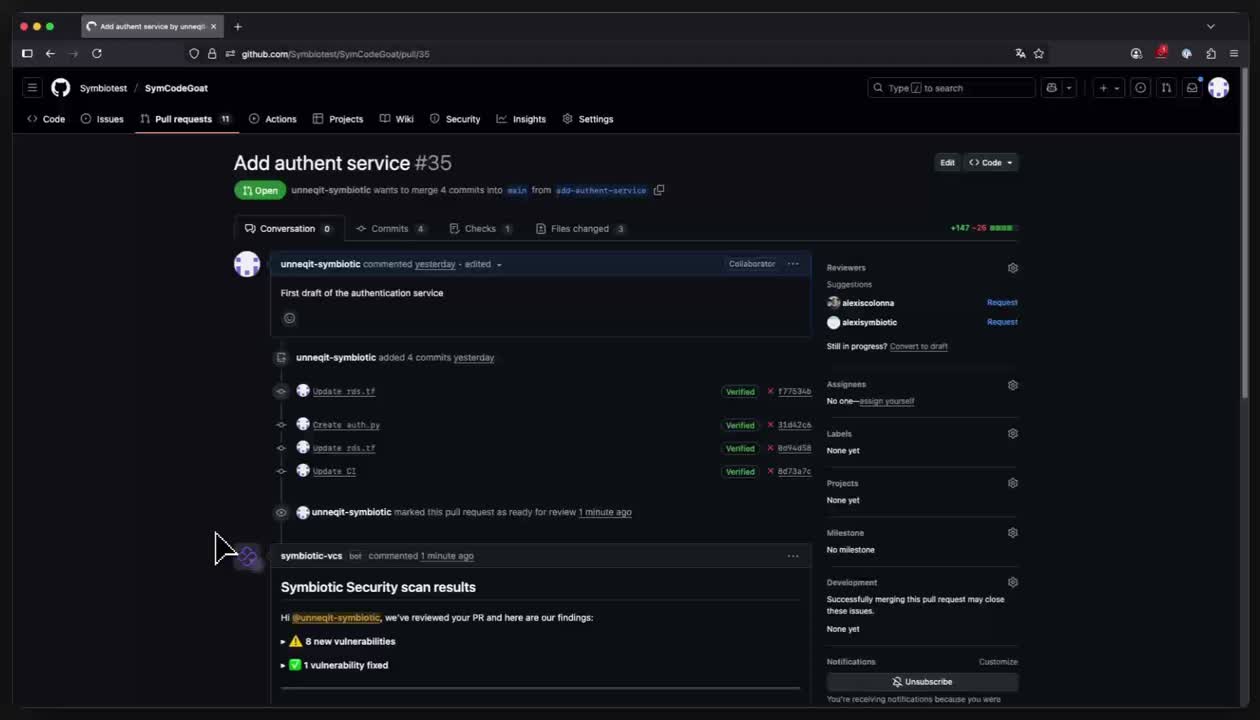The image size is (1260, 720).
Task: Go to the GitHub home logo
Action: 61,88
